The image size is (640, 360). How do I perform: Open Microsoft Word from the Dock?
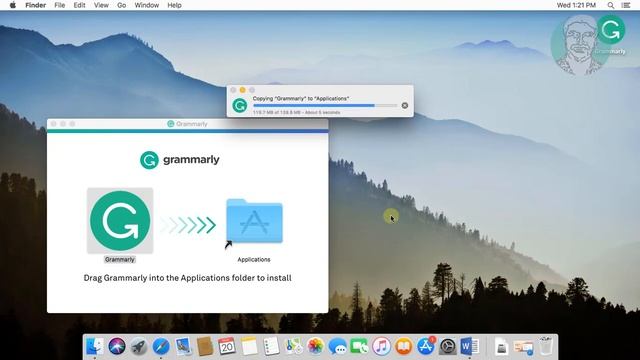(x=469, y=347)
